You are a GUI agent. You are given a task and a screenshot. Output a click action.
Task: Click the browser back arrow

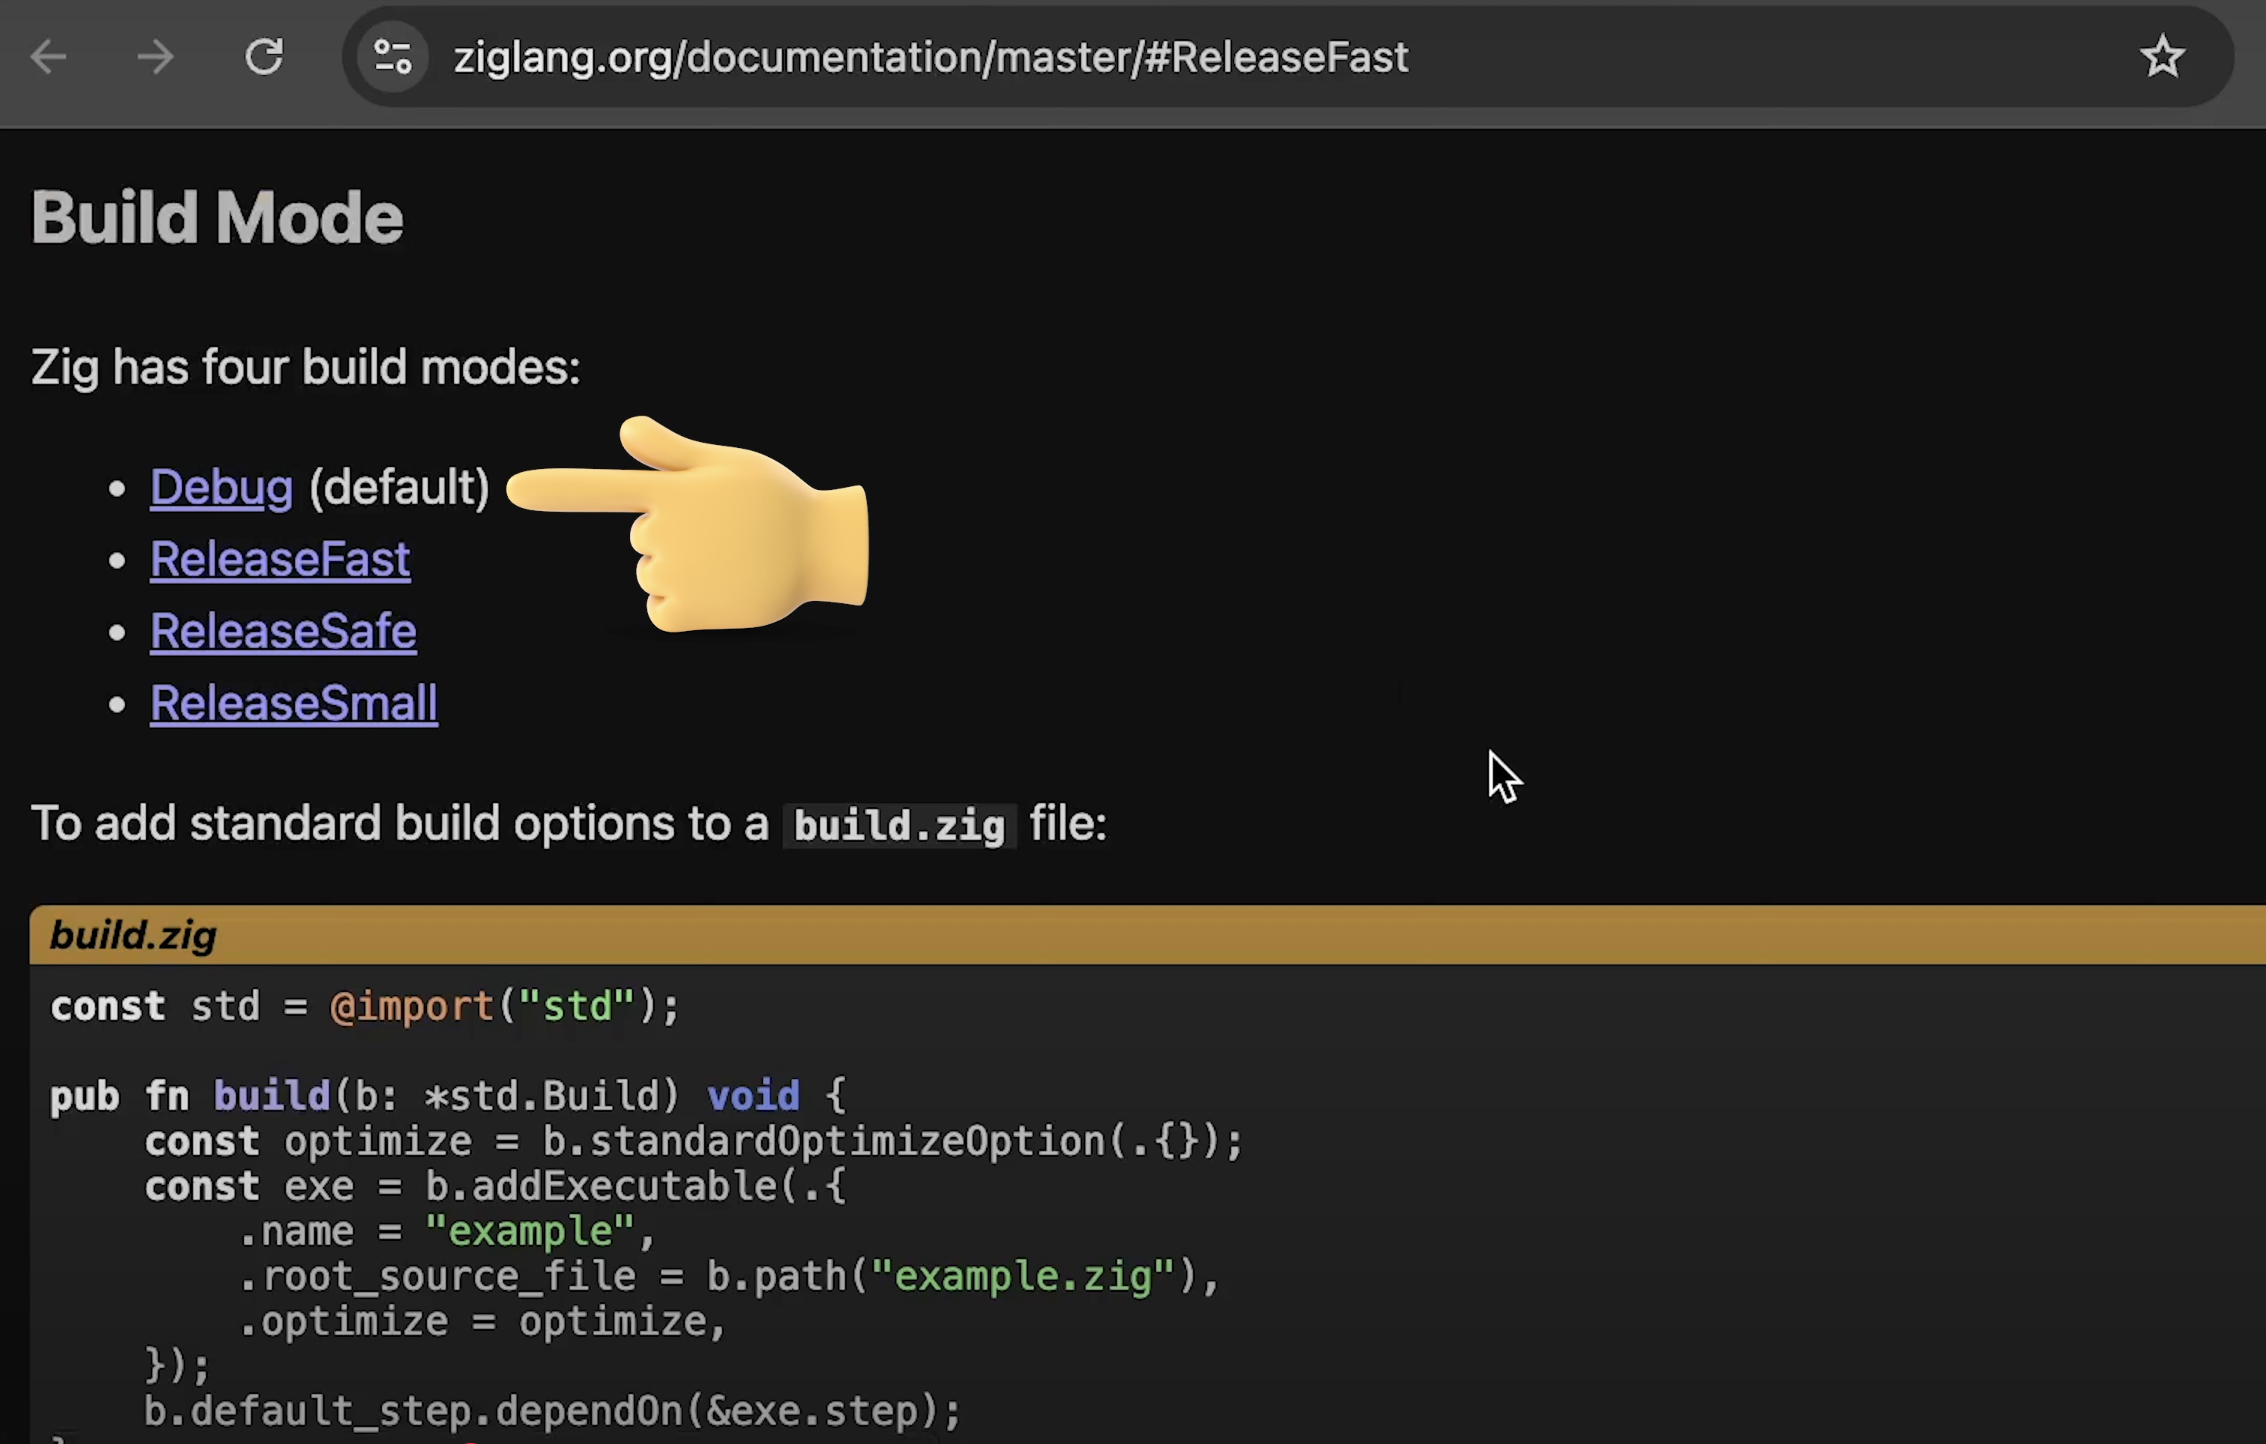tap(48, 57)
